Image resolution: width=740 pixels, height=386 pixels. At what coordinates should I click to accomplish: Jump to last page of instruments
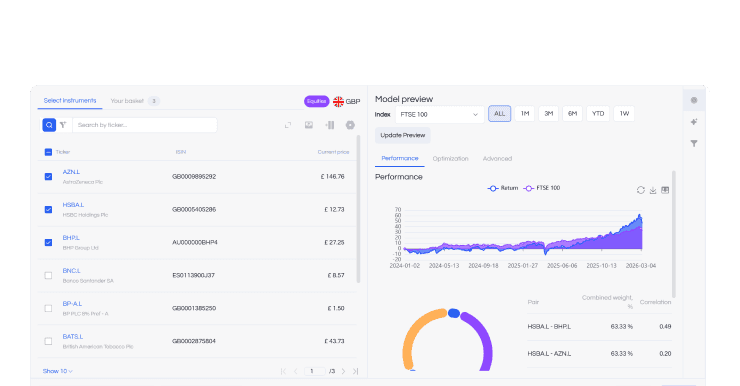click(355, 371)
